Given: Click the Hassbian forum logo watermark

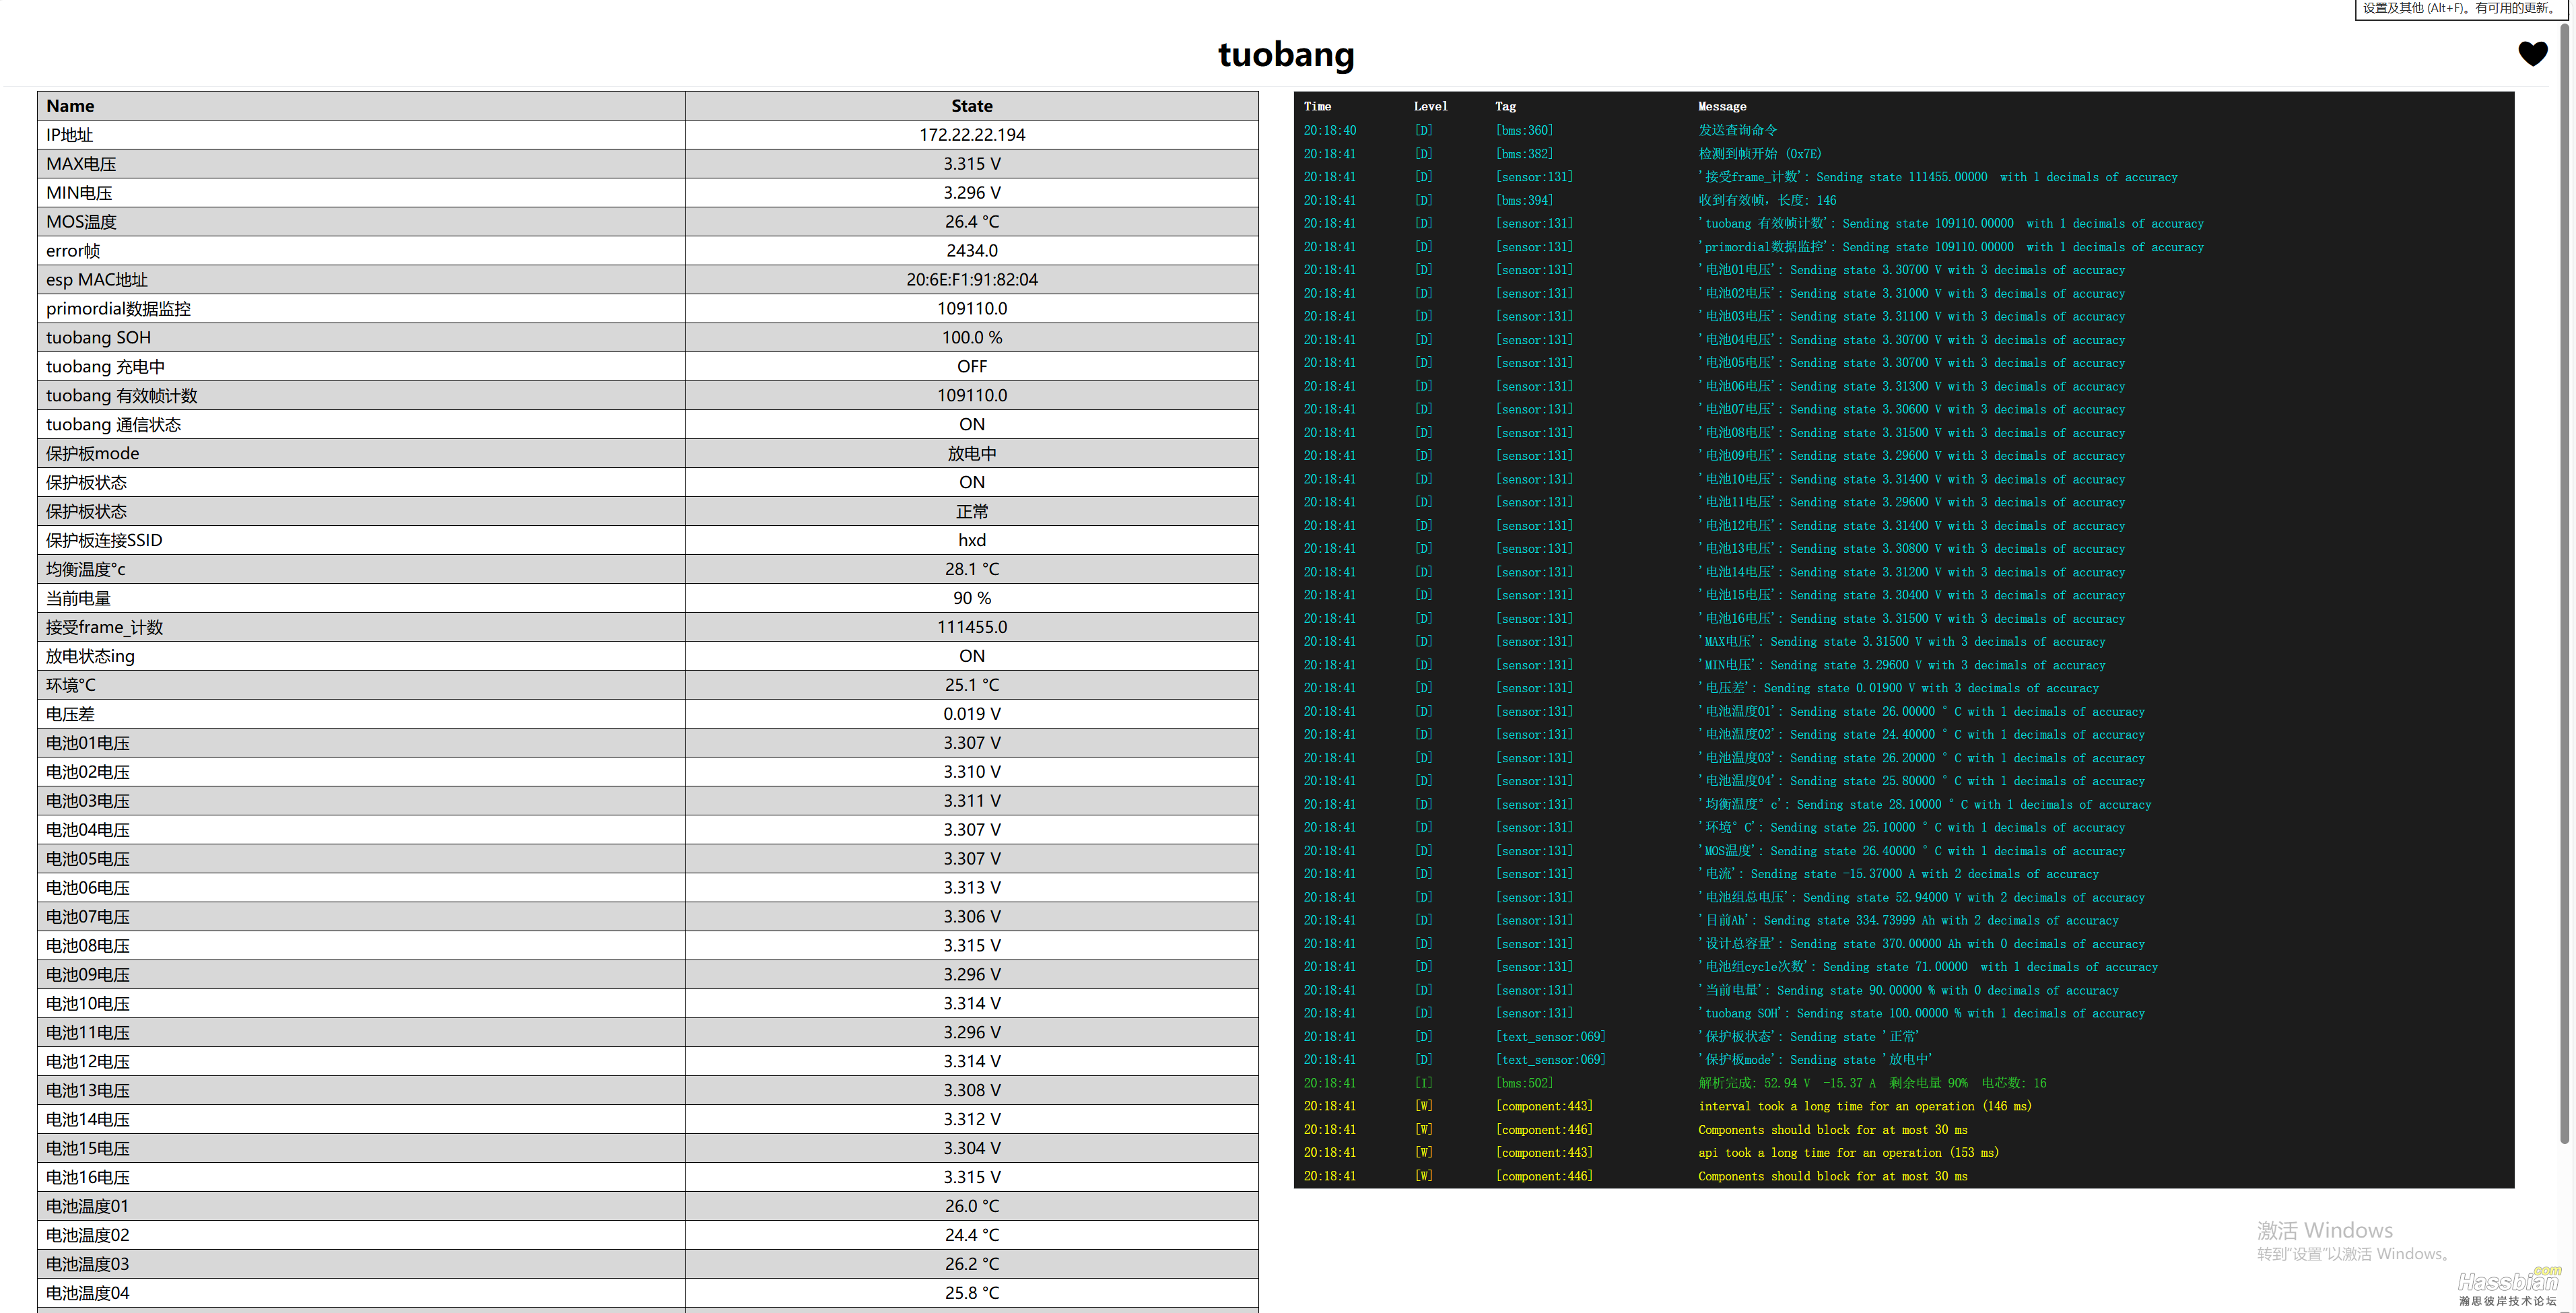Looking at the screenshot, I should point(2508,1285).
